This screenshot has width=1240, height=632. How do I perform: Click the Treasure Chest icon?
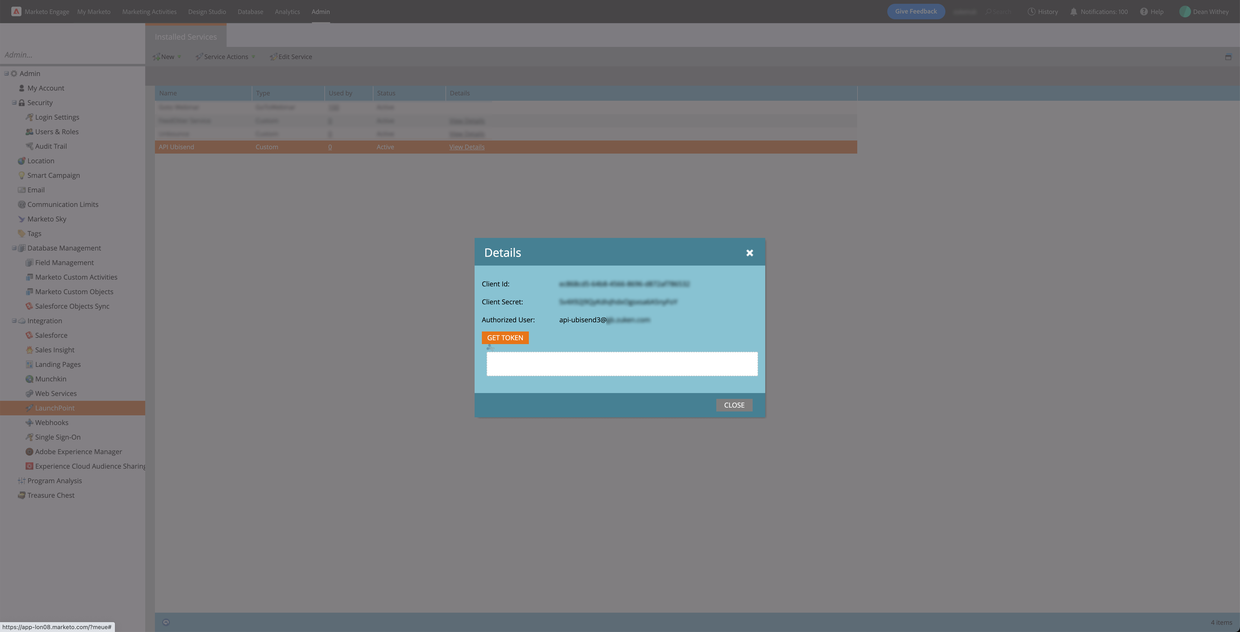pos(21,495)
